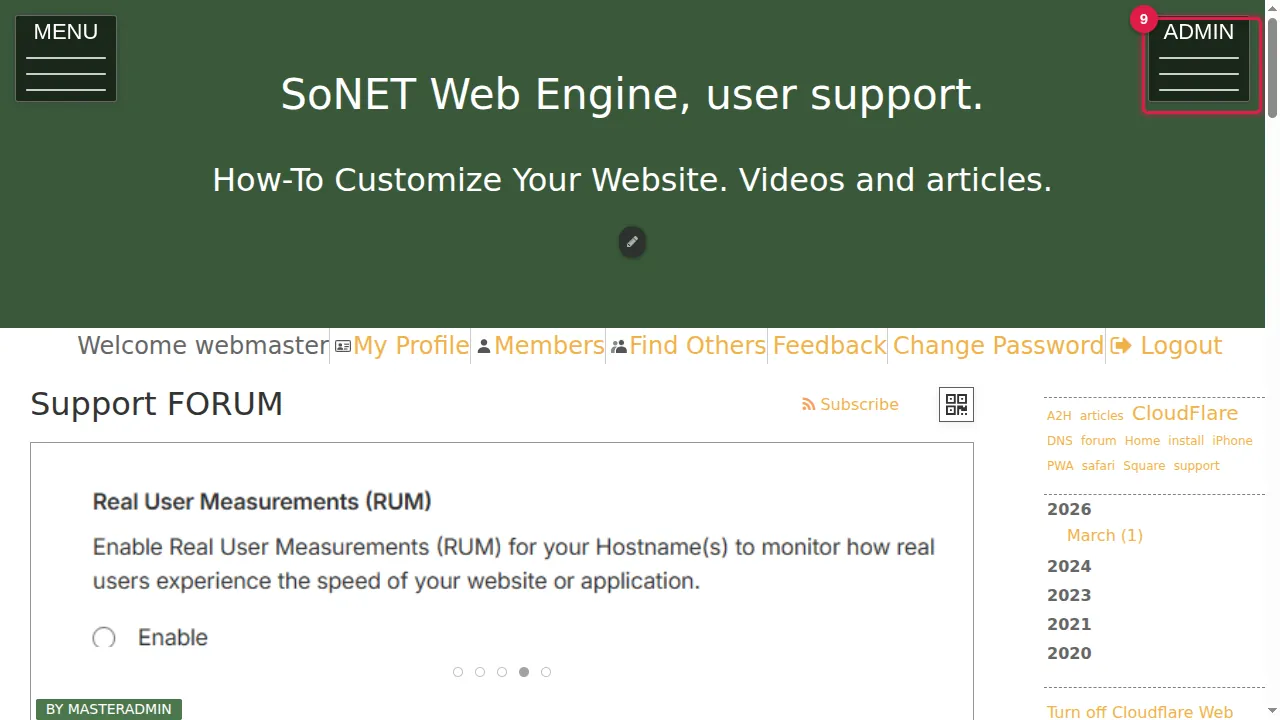Click the Square tag

point(1144,466)
